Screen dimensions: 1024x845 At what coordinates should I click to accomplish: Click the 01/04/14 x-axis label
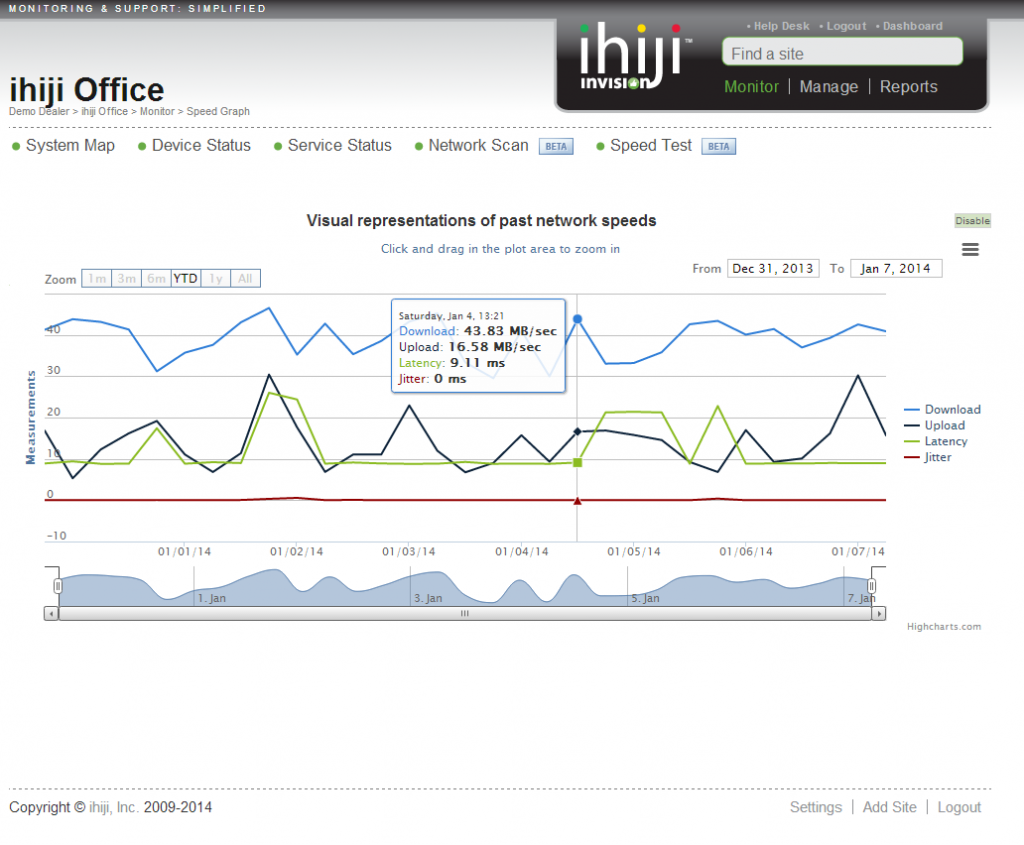(522, 552)
